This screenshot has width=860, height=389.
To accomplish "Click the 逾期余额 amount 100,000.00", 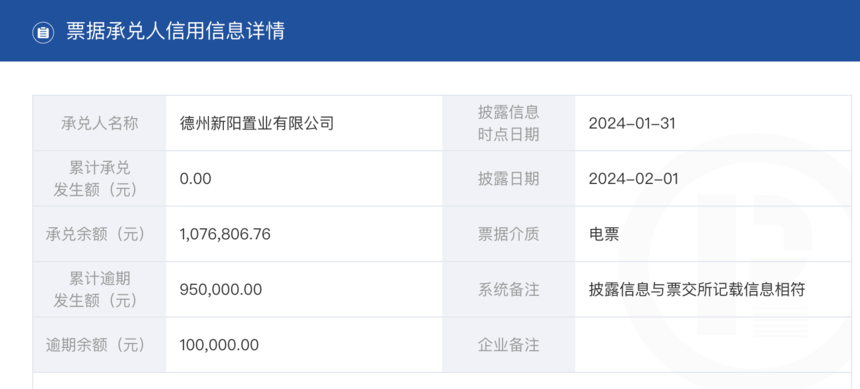I will (x=219, y=345).
